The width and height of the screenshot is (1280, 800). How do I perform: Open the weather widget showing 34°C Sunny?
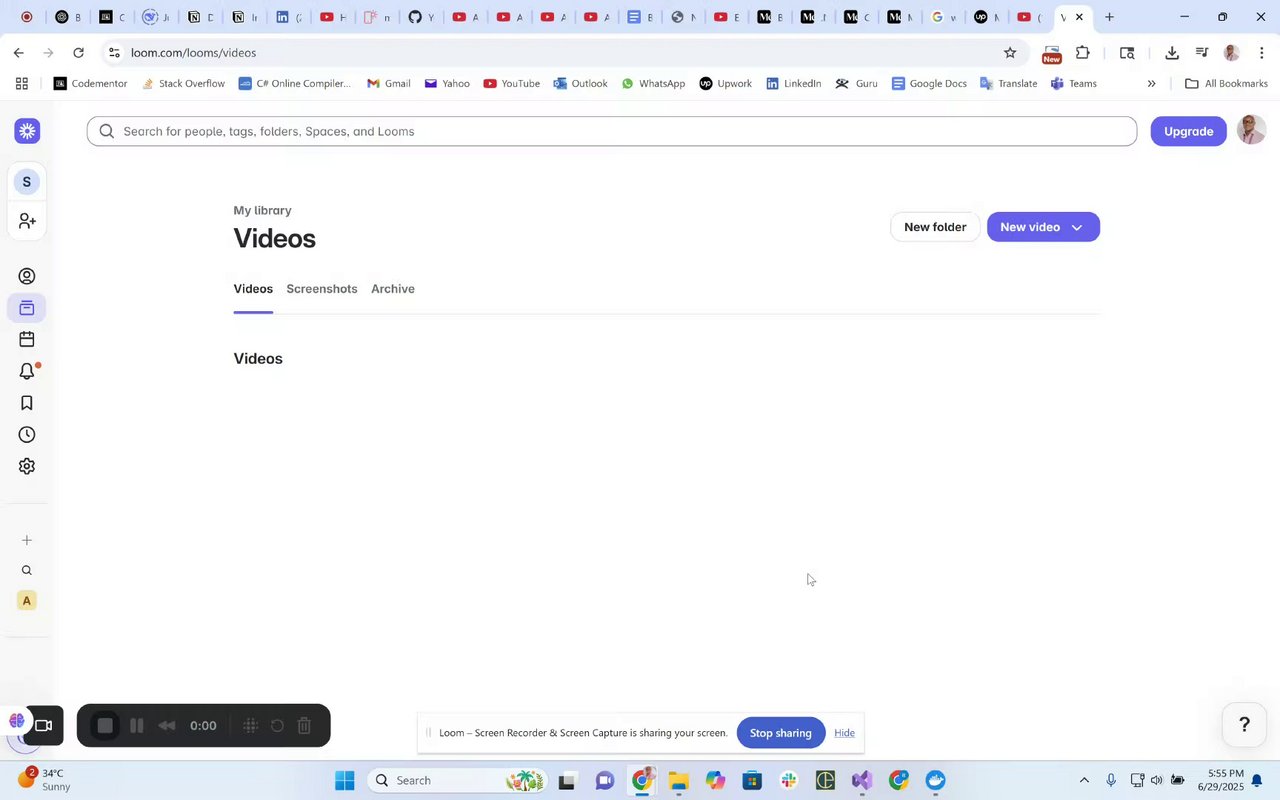[x=45, y=780]
